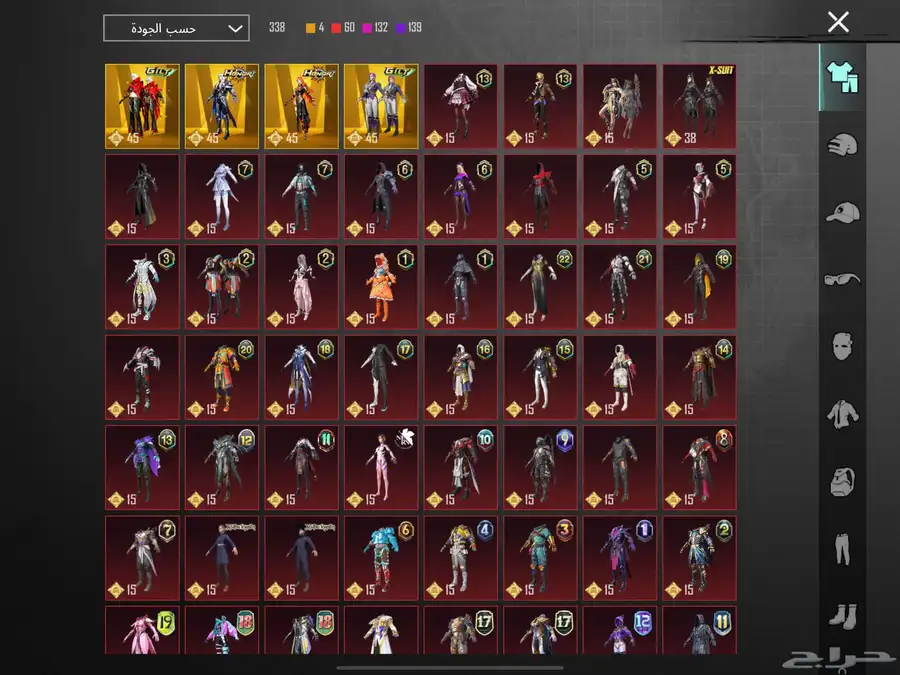Select the white dress with badge 7
This screenshot has height=675, width=900.
click(222, 196)
